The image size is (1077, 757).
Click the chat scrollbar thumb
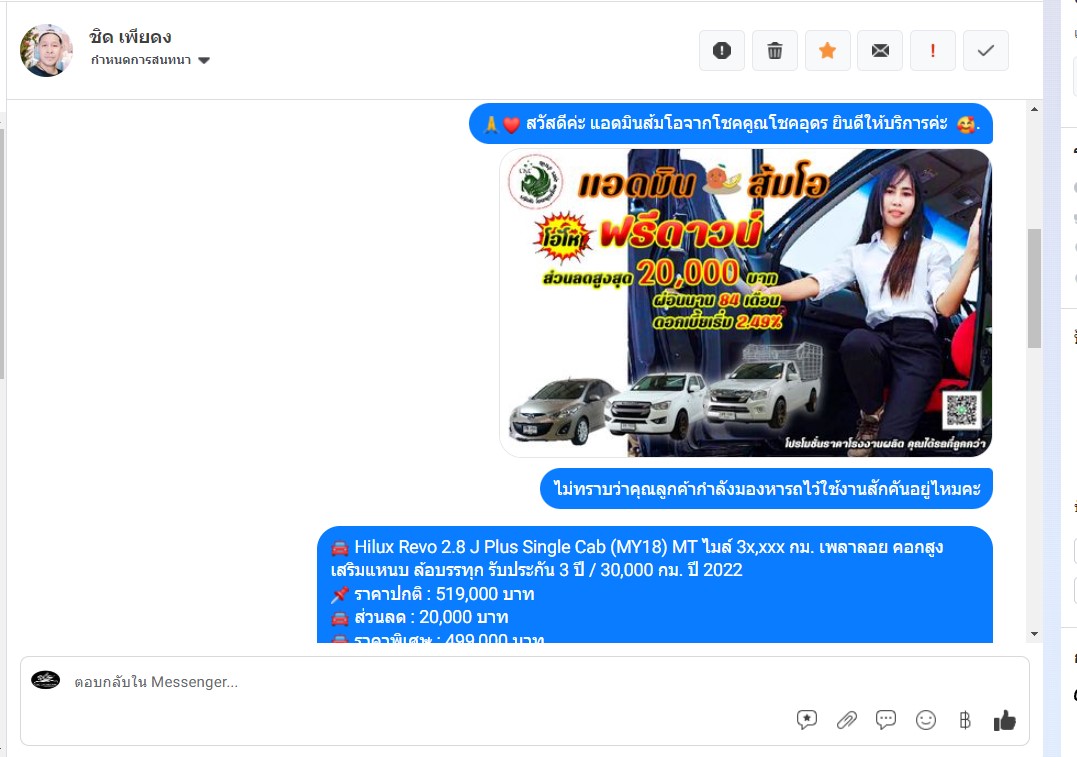pyautogui.click(x=1034, y=289)
